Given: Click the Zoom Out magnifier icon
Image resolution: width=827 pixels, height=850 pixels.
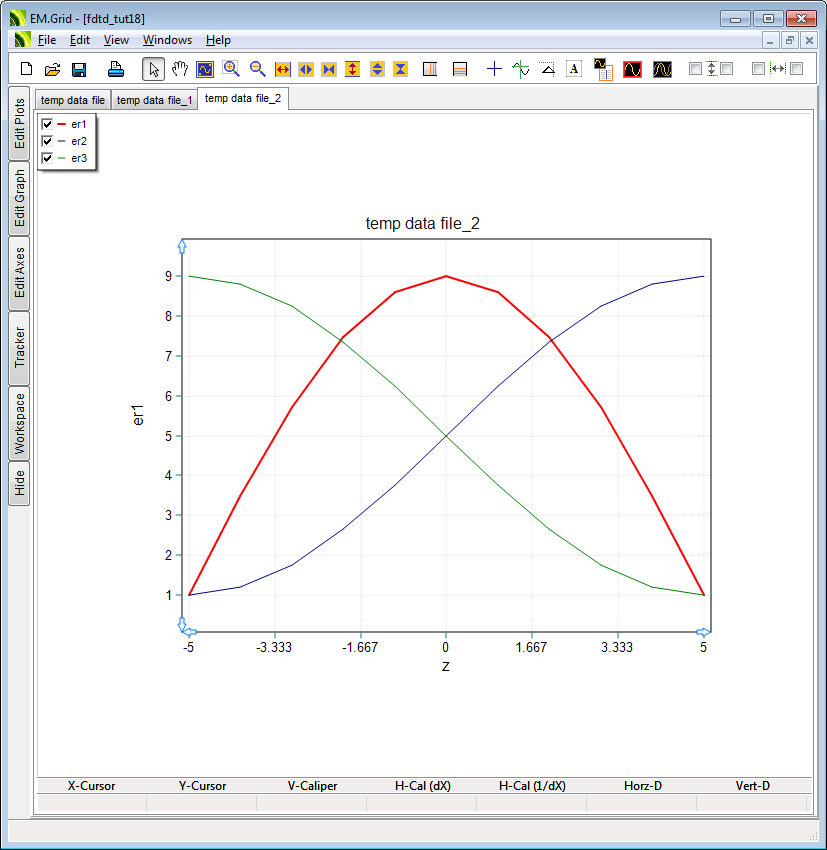Looking at the screenshot, I should pyautogui.click(x=257, y=69).
